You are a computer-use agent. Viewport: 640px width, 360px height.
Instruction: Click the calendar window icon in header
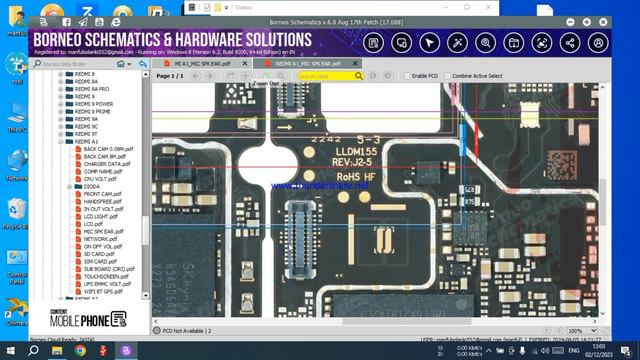[514, 43]
